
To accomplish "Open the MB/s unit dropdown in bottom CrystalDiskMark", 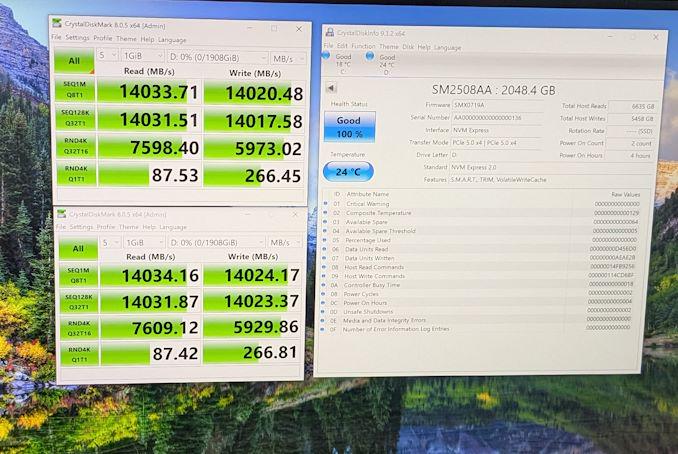I will pos(281,242).
